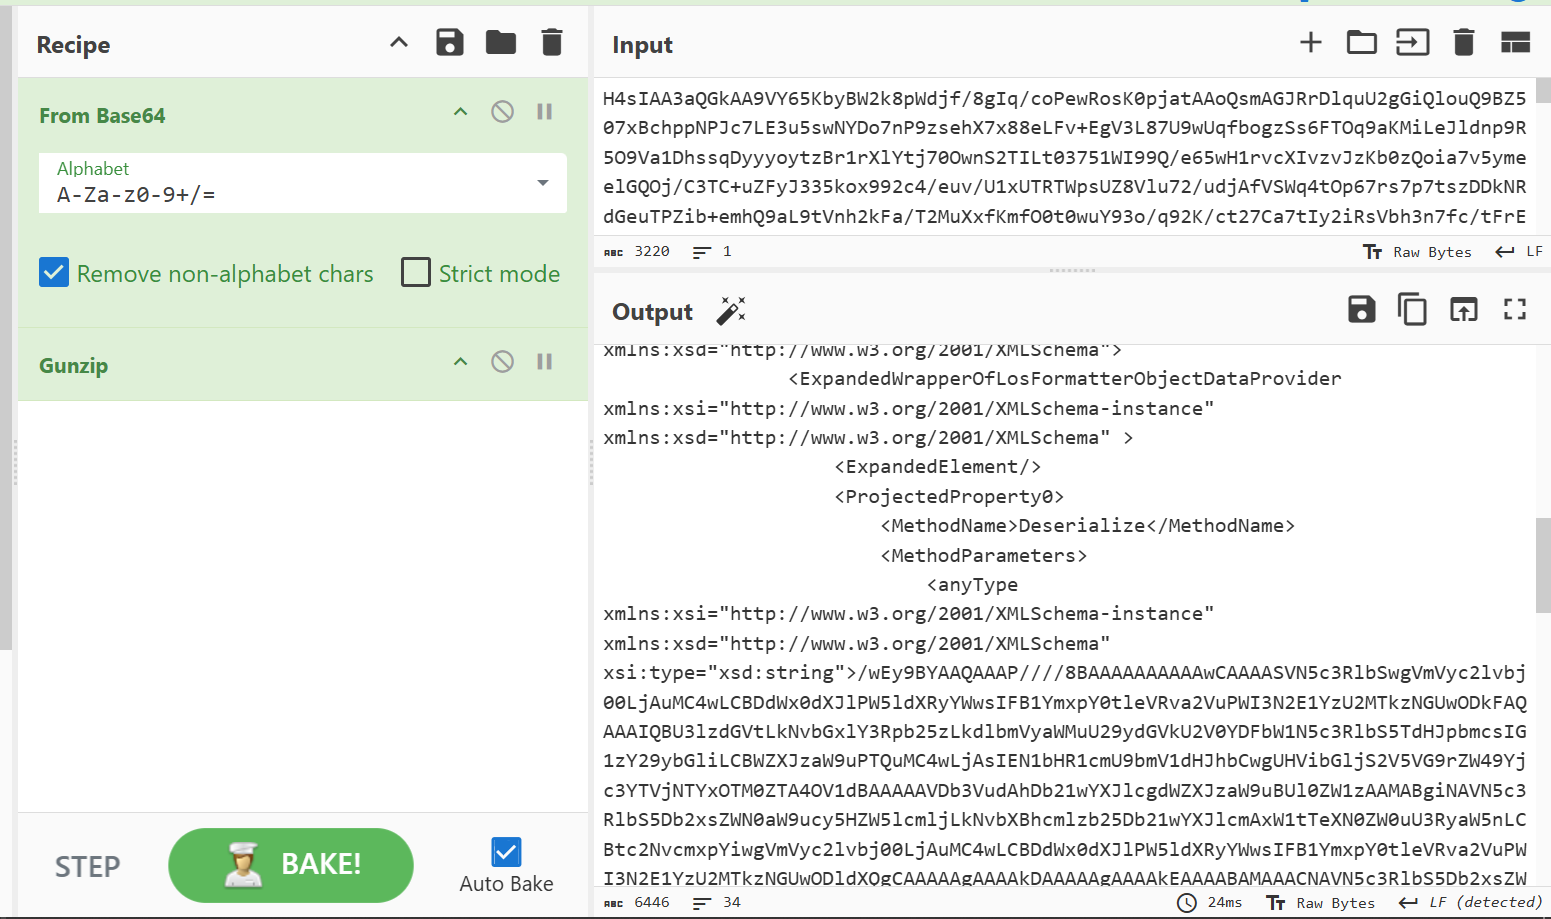The height and width of the screenshot is (919, 1551).
Task: Collapse the From Base64 operation
Action: (x=461, y=112)
